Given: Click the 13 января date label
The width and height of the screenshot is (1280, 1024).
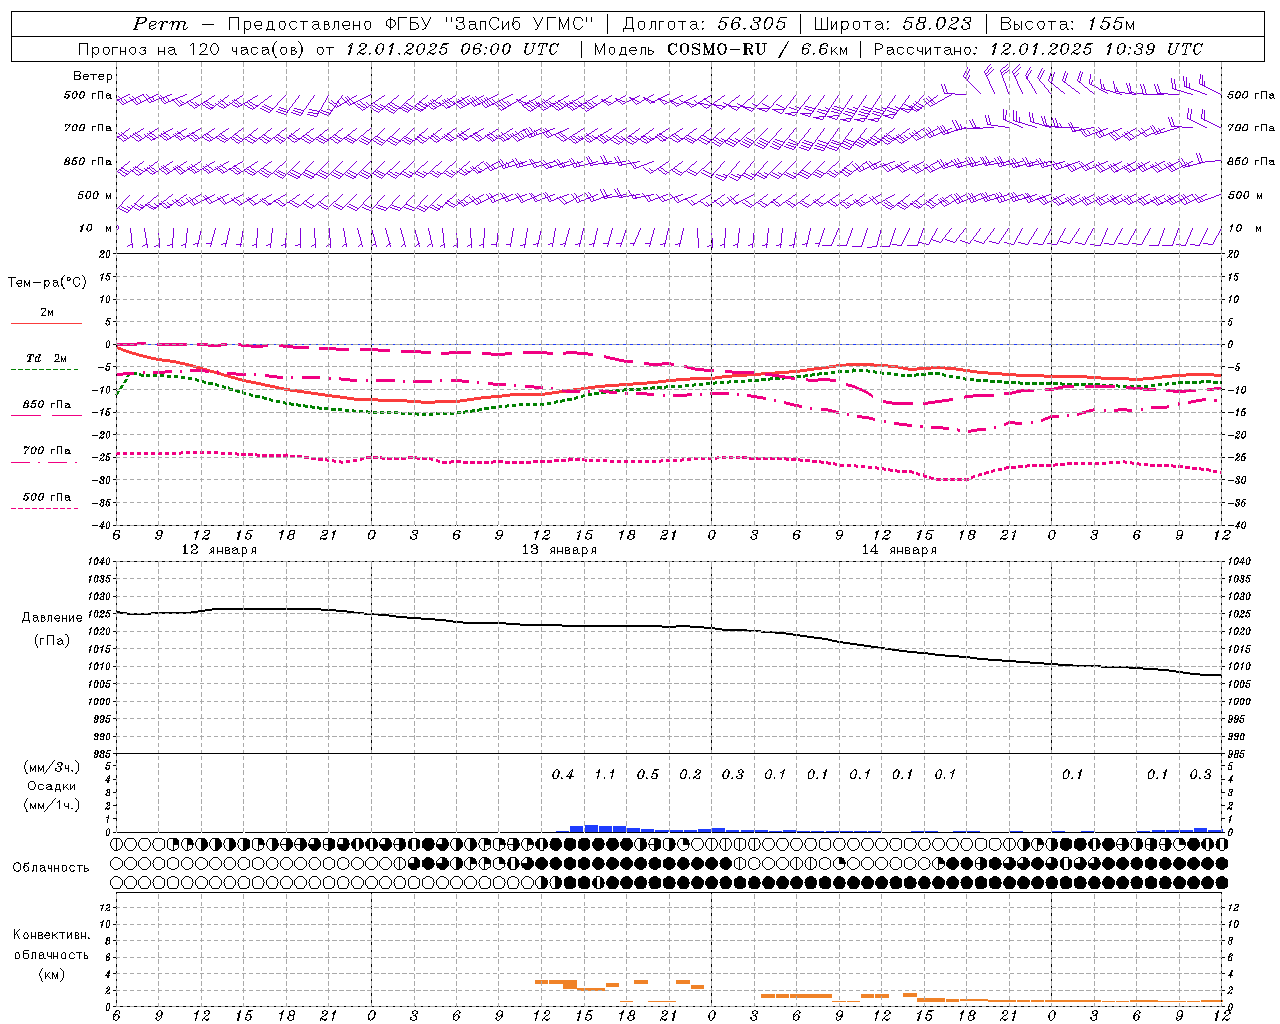Looking at the screenshot, I should [559, 550].
